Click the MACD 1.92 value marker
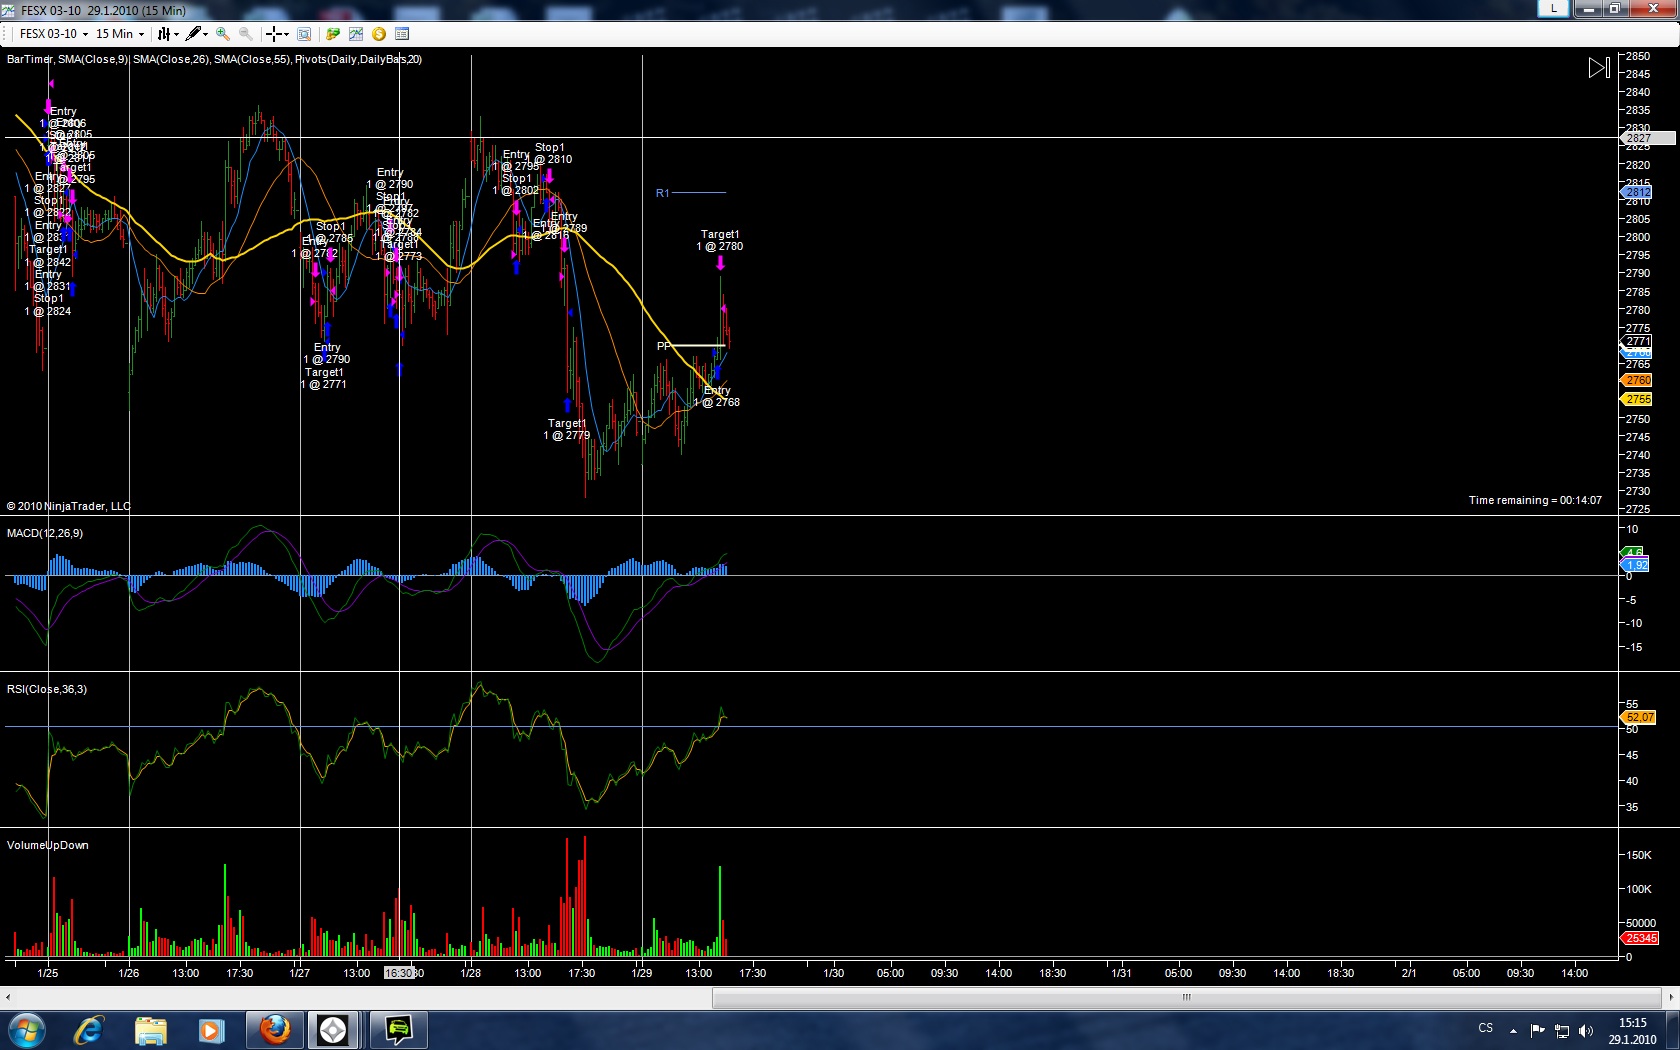Image resolution: width=1680 pixels, height=1050 pixels. coord(1635,565)
